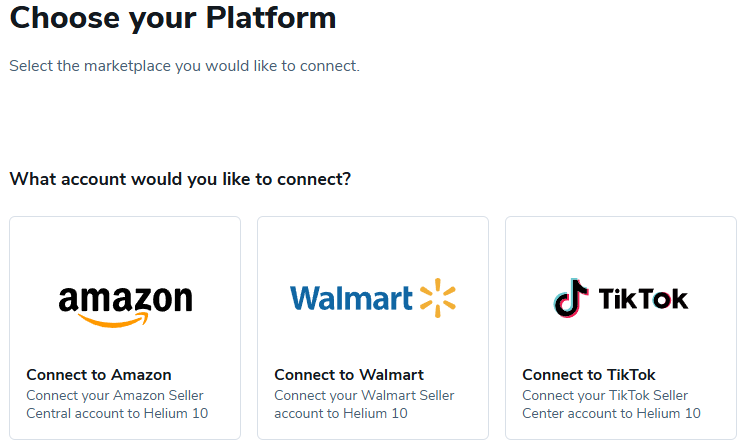Screen dimensions: 744x448
Task: Select the Connect to Walmart title
Action: point(349,375)
